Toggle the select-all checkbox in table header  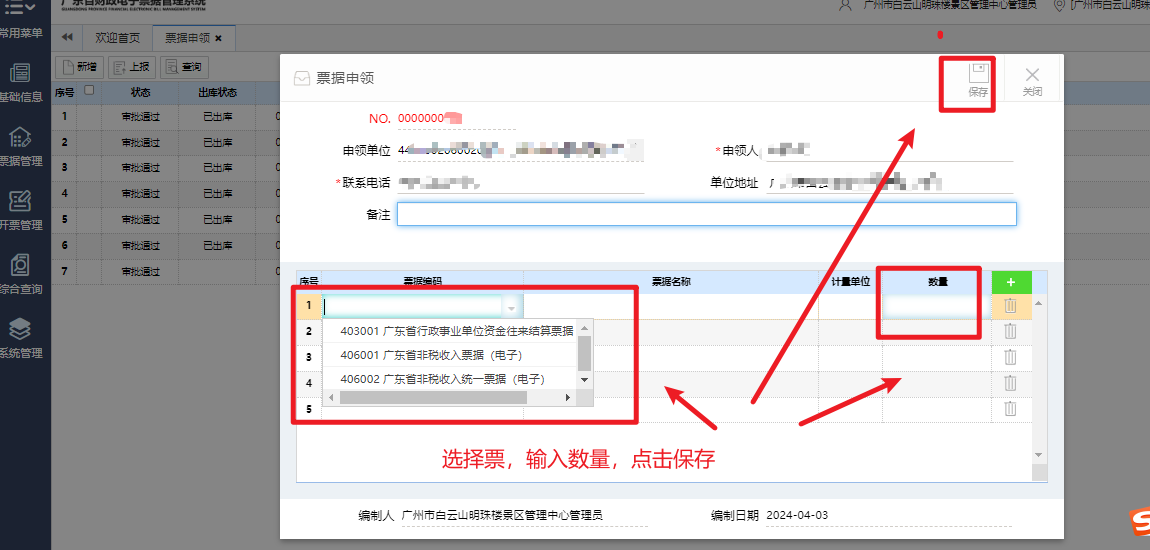(x=89, y=91)
